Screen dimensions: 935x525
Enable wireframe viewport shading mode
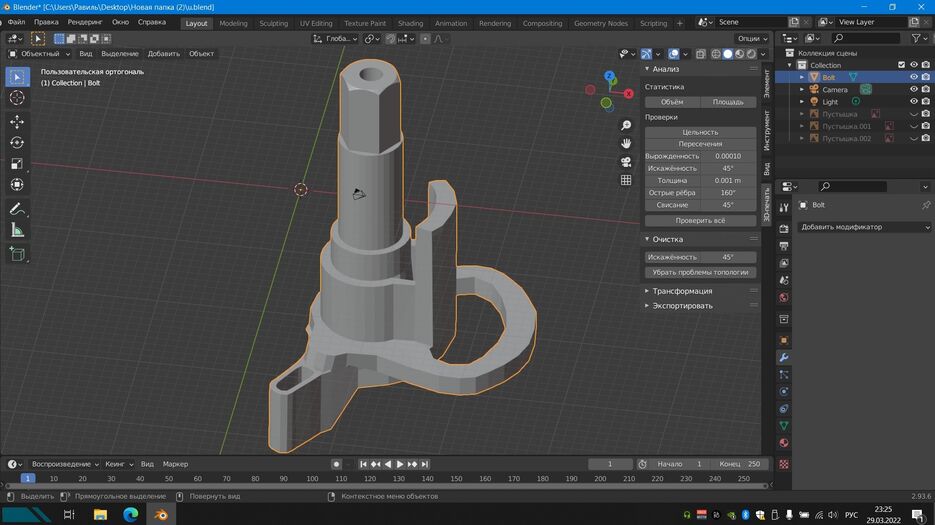coord(716,54)
